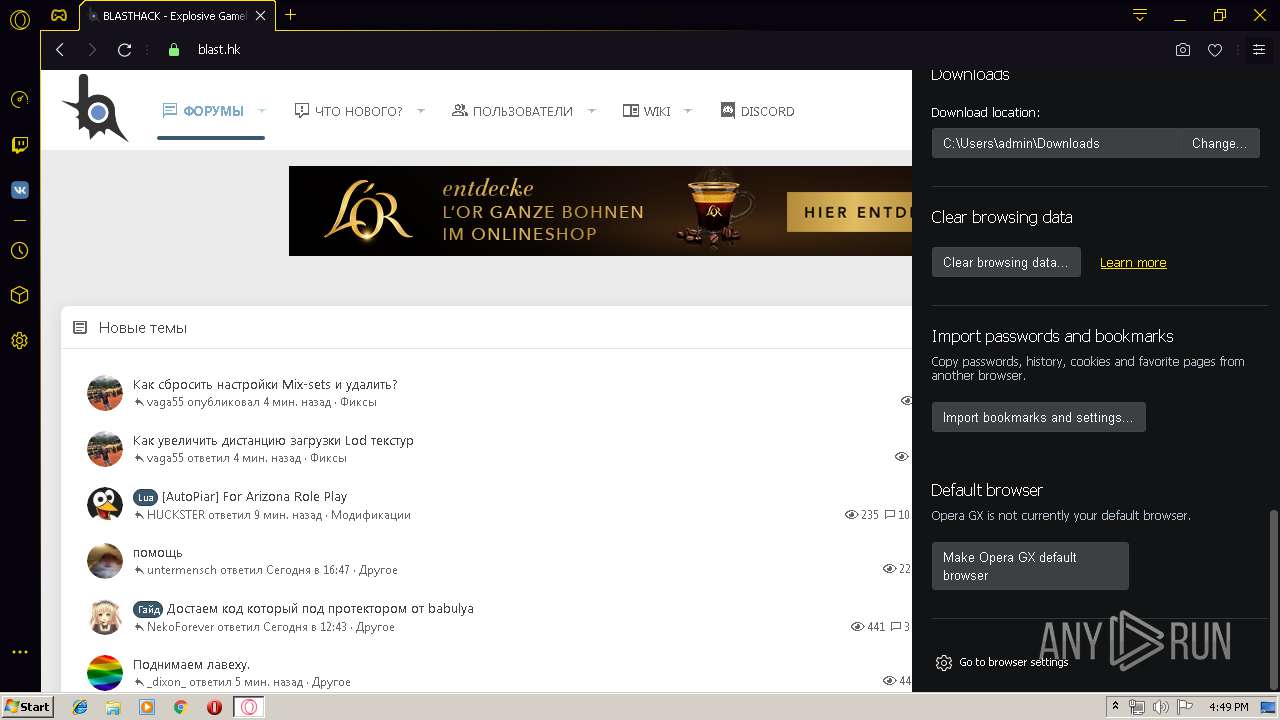The height and width of the screenshot is (720, 1280).
Task: Click download location path field
Action: coord(1055,143)
